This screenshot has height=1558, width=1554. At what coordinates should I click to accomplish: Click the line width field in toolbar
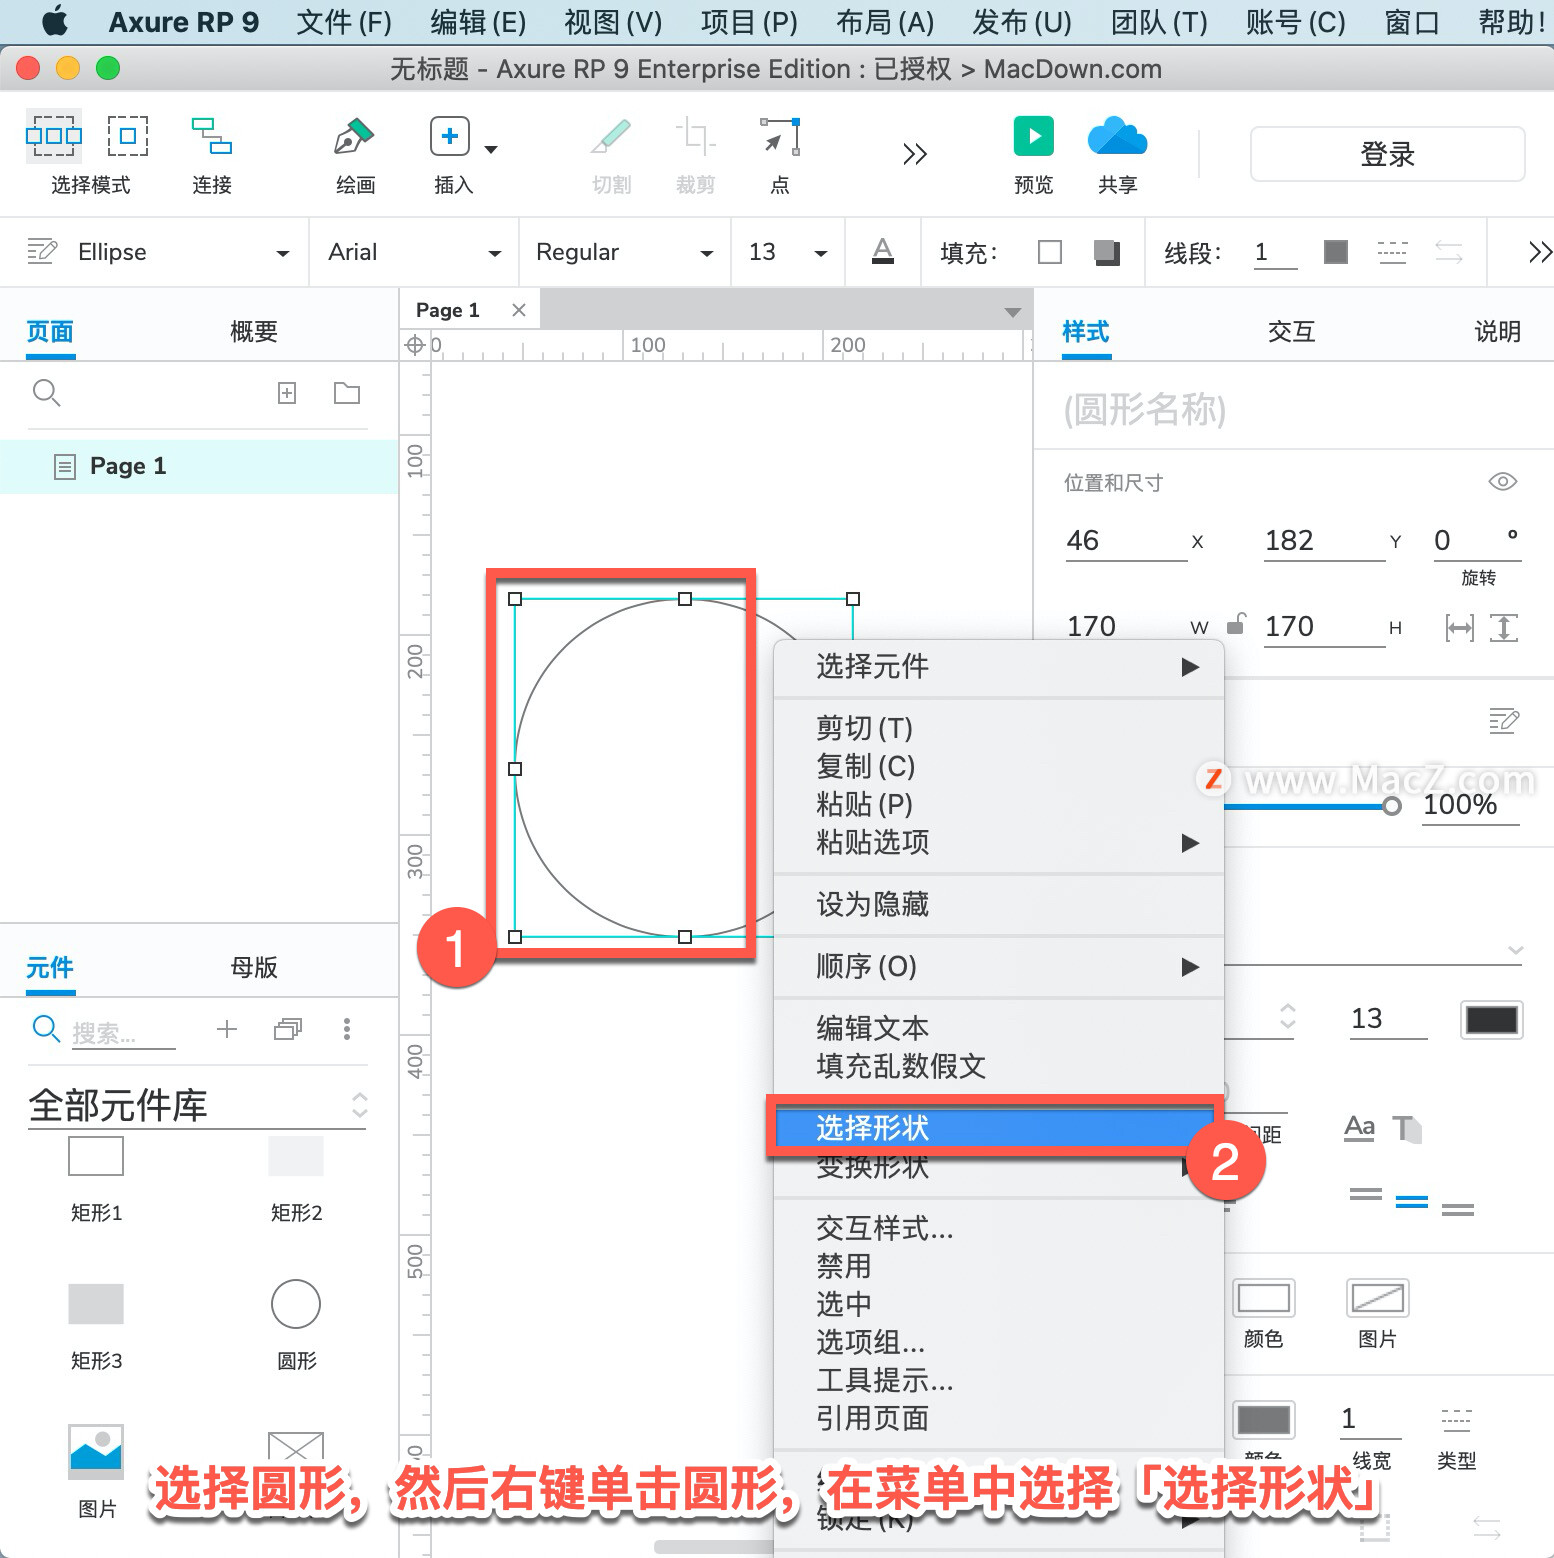coord(1275,252)
